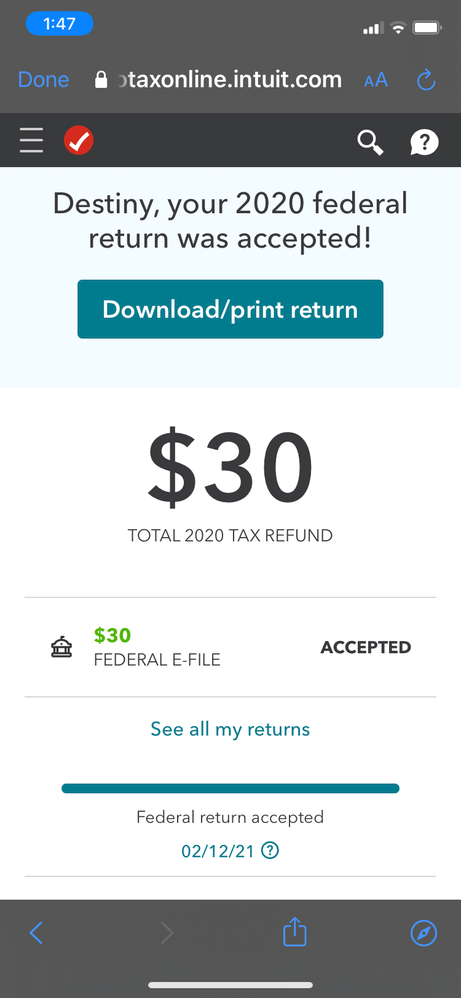
Task: Reload the page with refresh icon
Action: tap(425, 80)
